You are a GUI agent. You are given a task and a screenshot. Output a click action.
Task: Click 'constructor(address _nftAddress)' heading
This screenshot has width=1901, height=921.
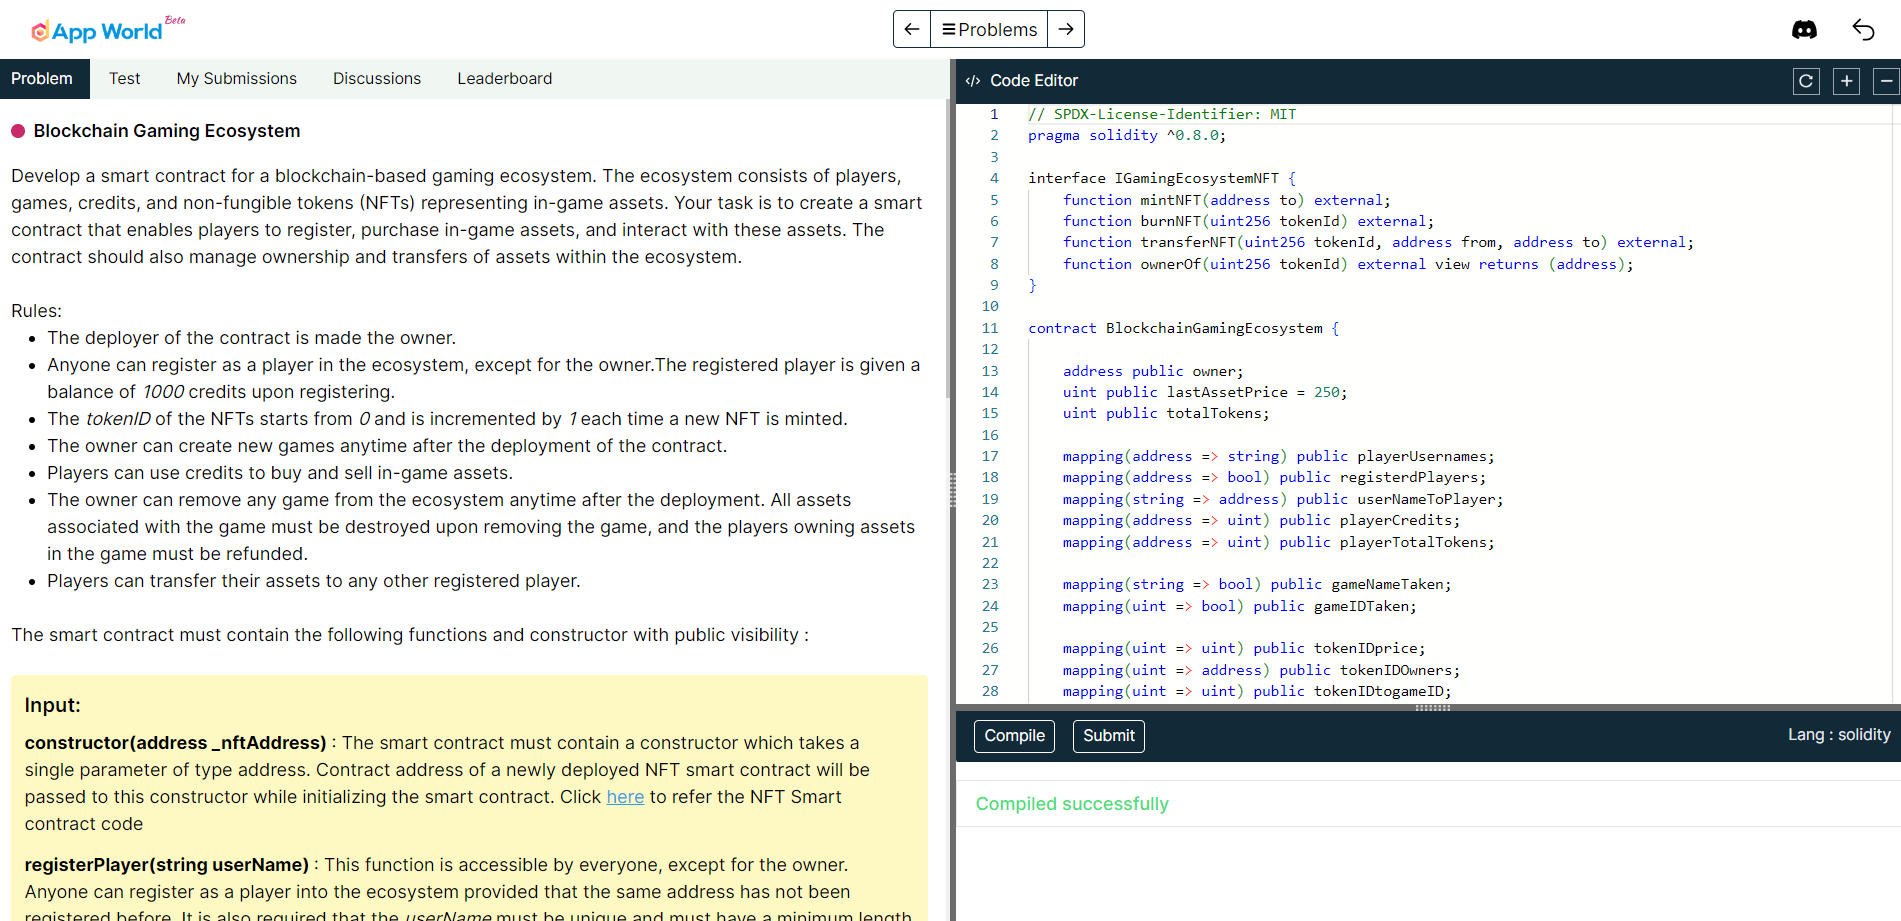click(175, 743)
